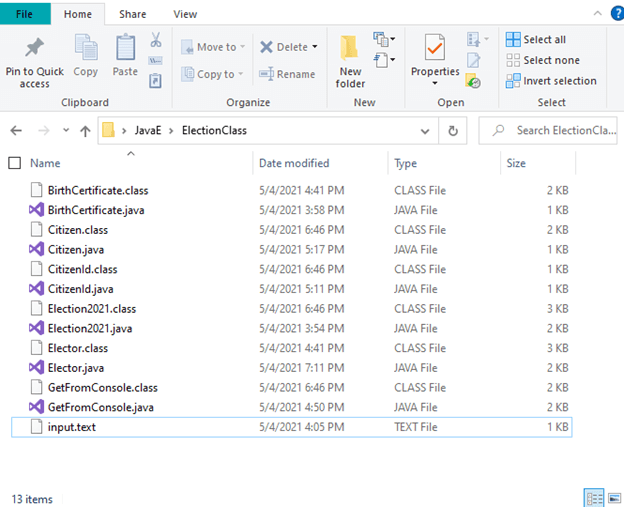Click the file icon of input.text
Viewport: 624px width, 507px height.
point(37,427)
